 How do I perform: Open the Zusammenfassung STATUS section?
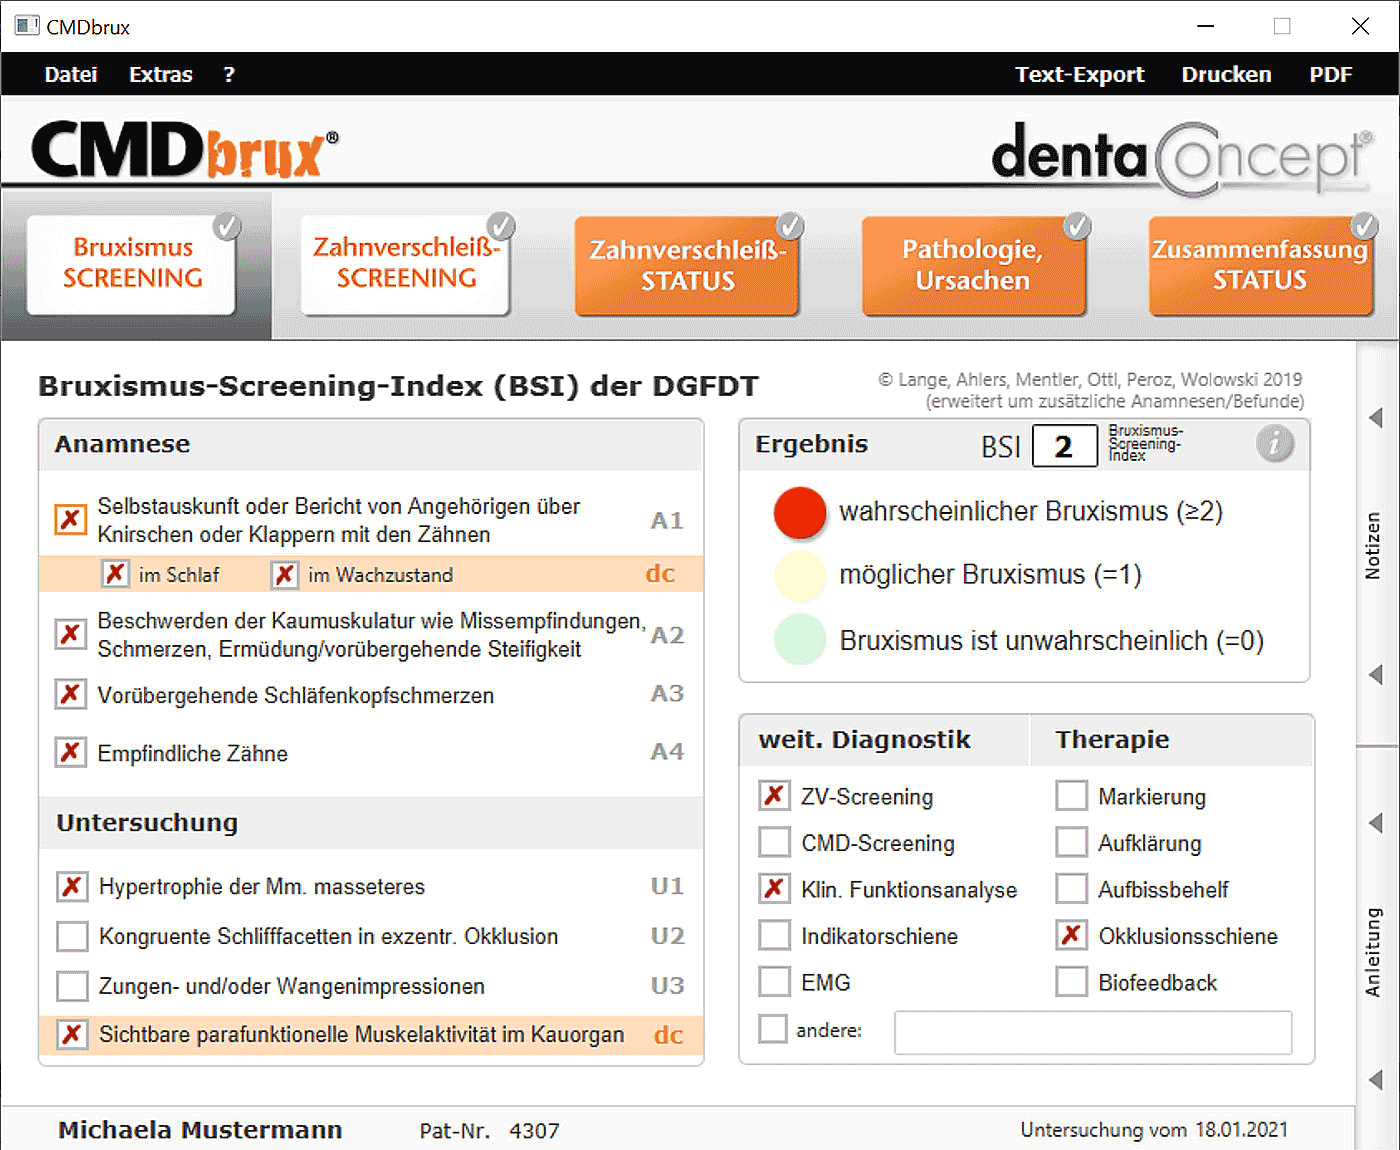tap(1260, 265)
